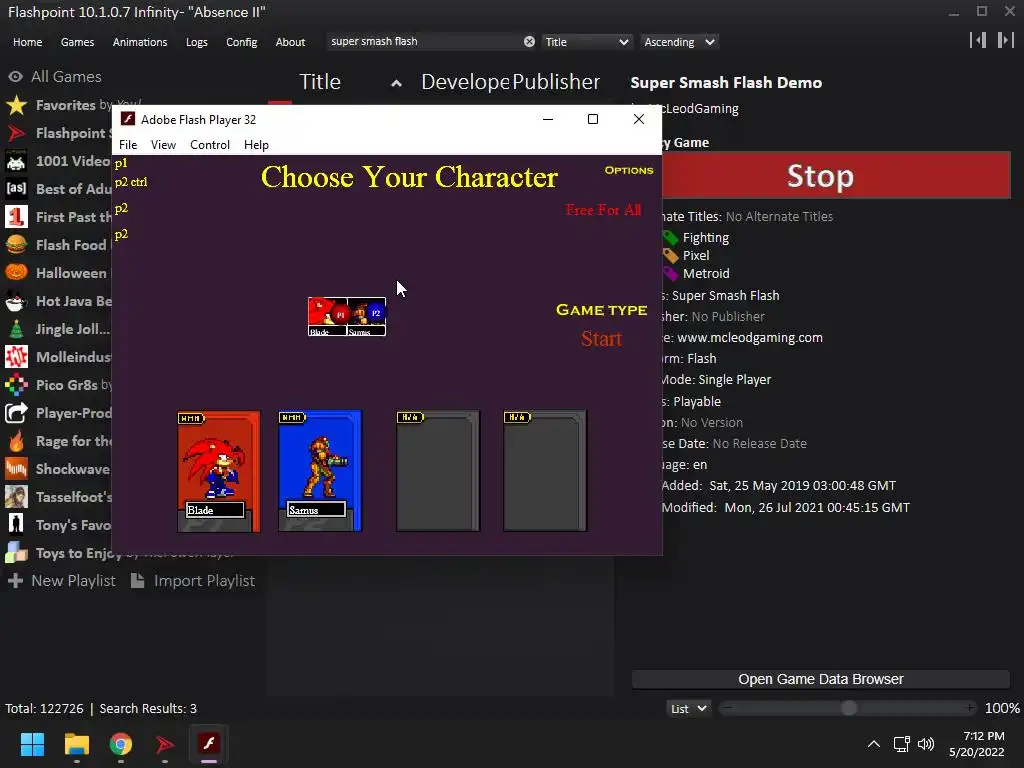This screenshot has height=768, width=1024.
Task: Open the Tasselfoot's playlist icon
Action: (16, 497)
